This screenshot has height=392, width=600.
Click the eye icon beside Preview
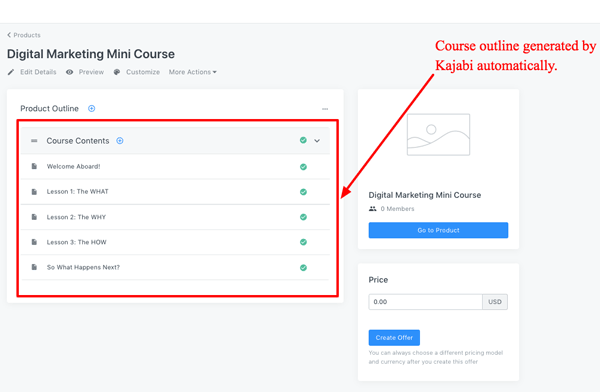click(x=69, y=72)
